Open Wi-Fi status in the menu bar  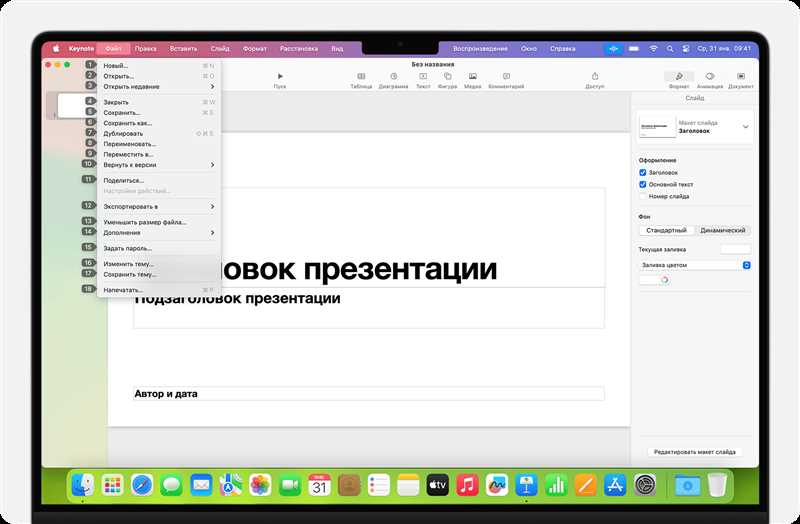653,48
